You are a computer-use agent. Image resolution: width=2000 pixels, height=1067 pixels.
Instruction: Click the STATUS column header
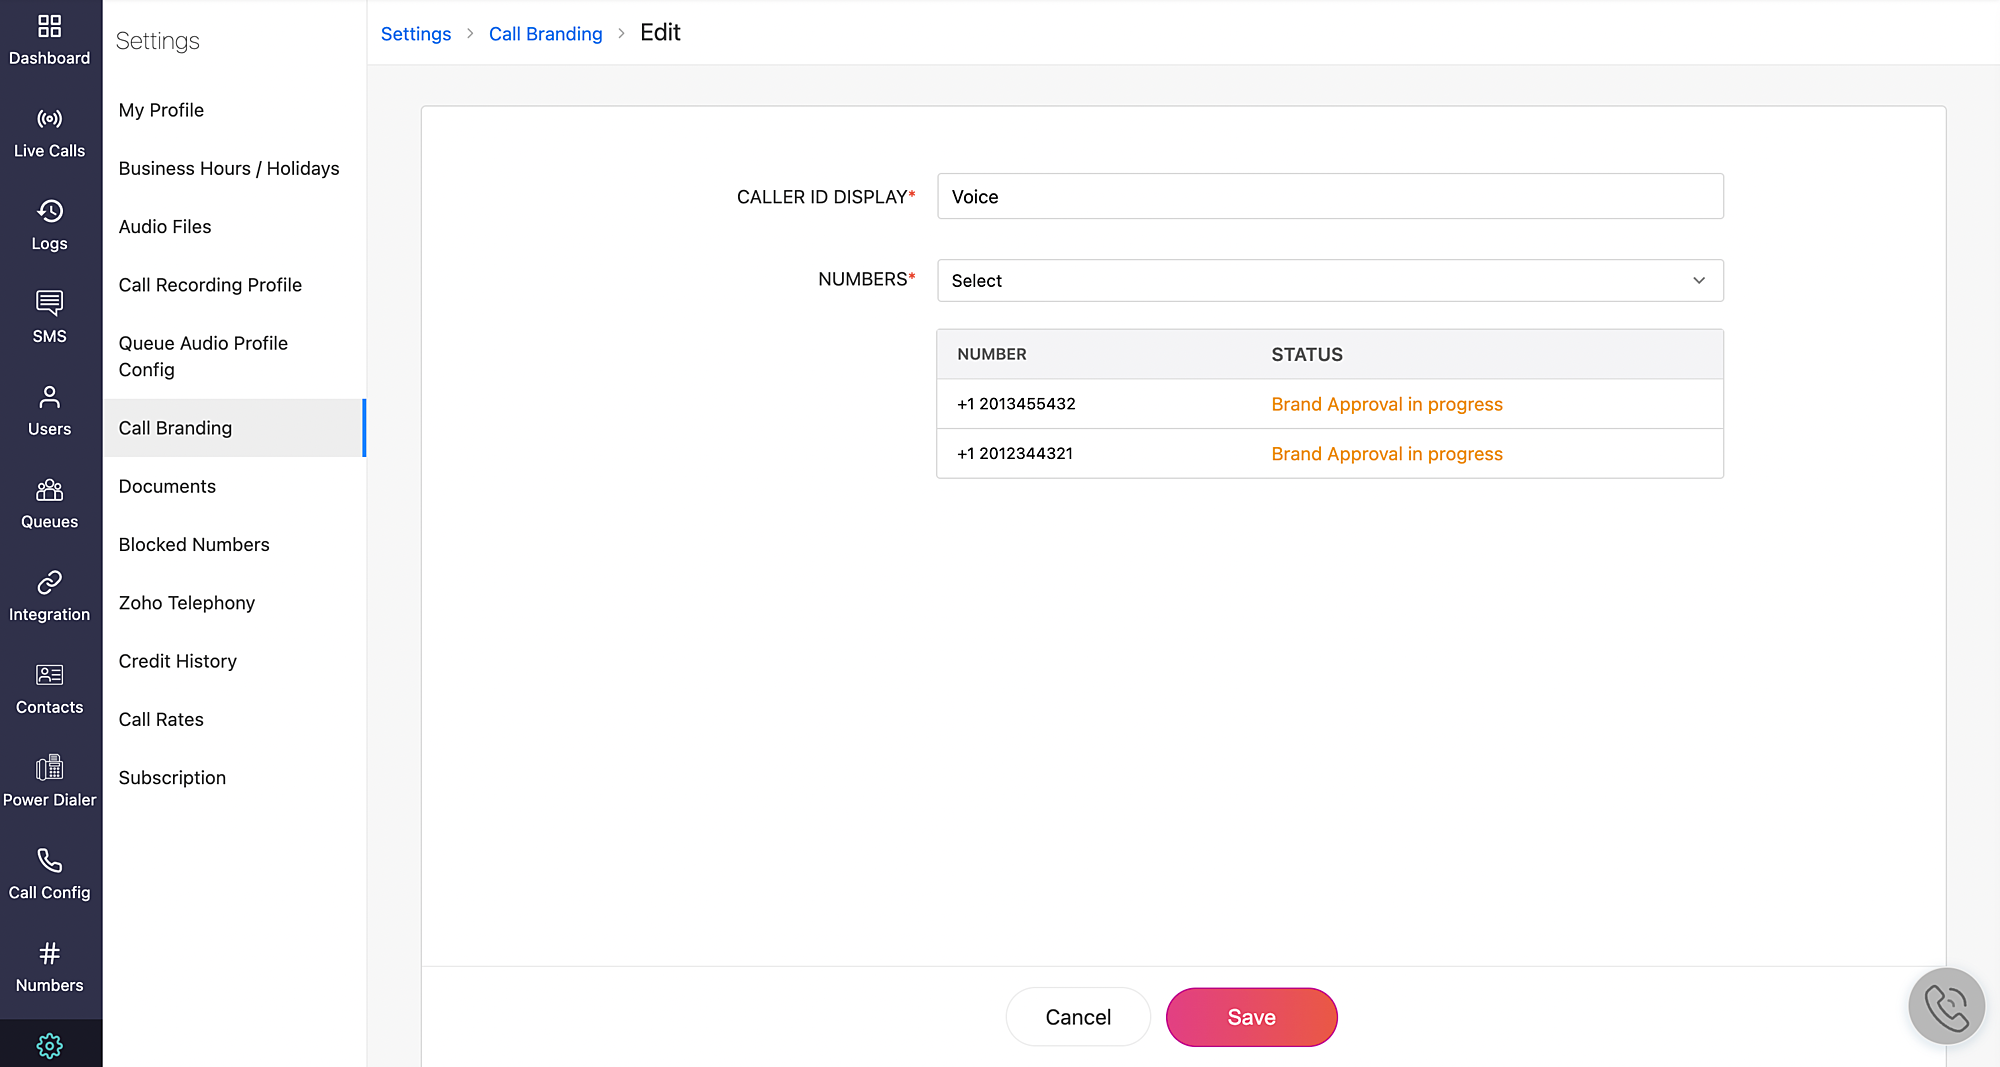point(1307,354)
